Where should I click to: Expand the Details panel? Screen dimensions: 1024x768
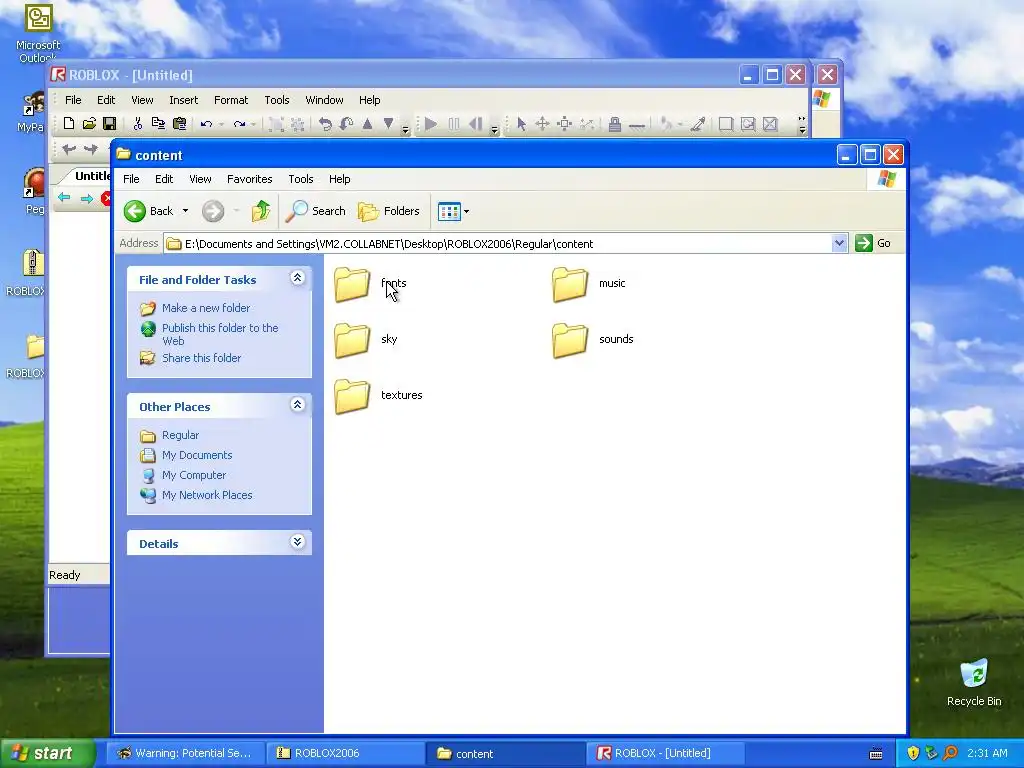pyautogui.click(x=297, y=542)
